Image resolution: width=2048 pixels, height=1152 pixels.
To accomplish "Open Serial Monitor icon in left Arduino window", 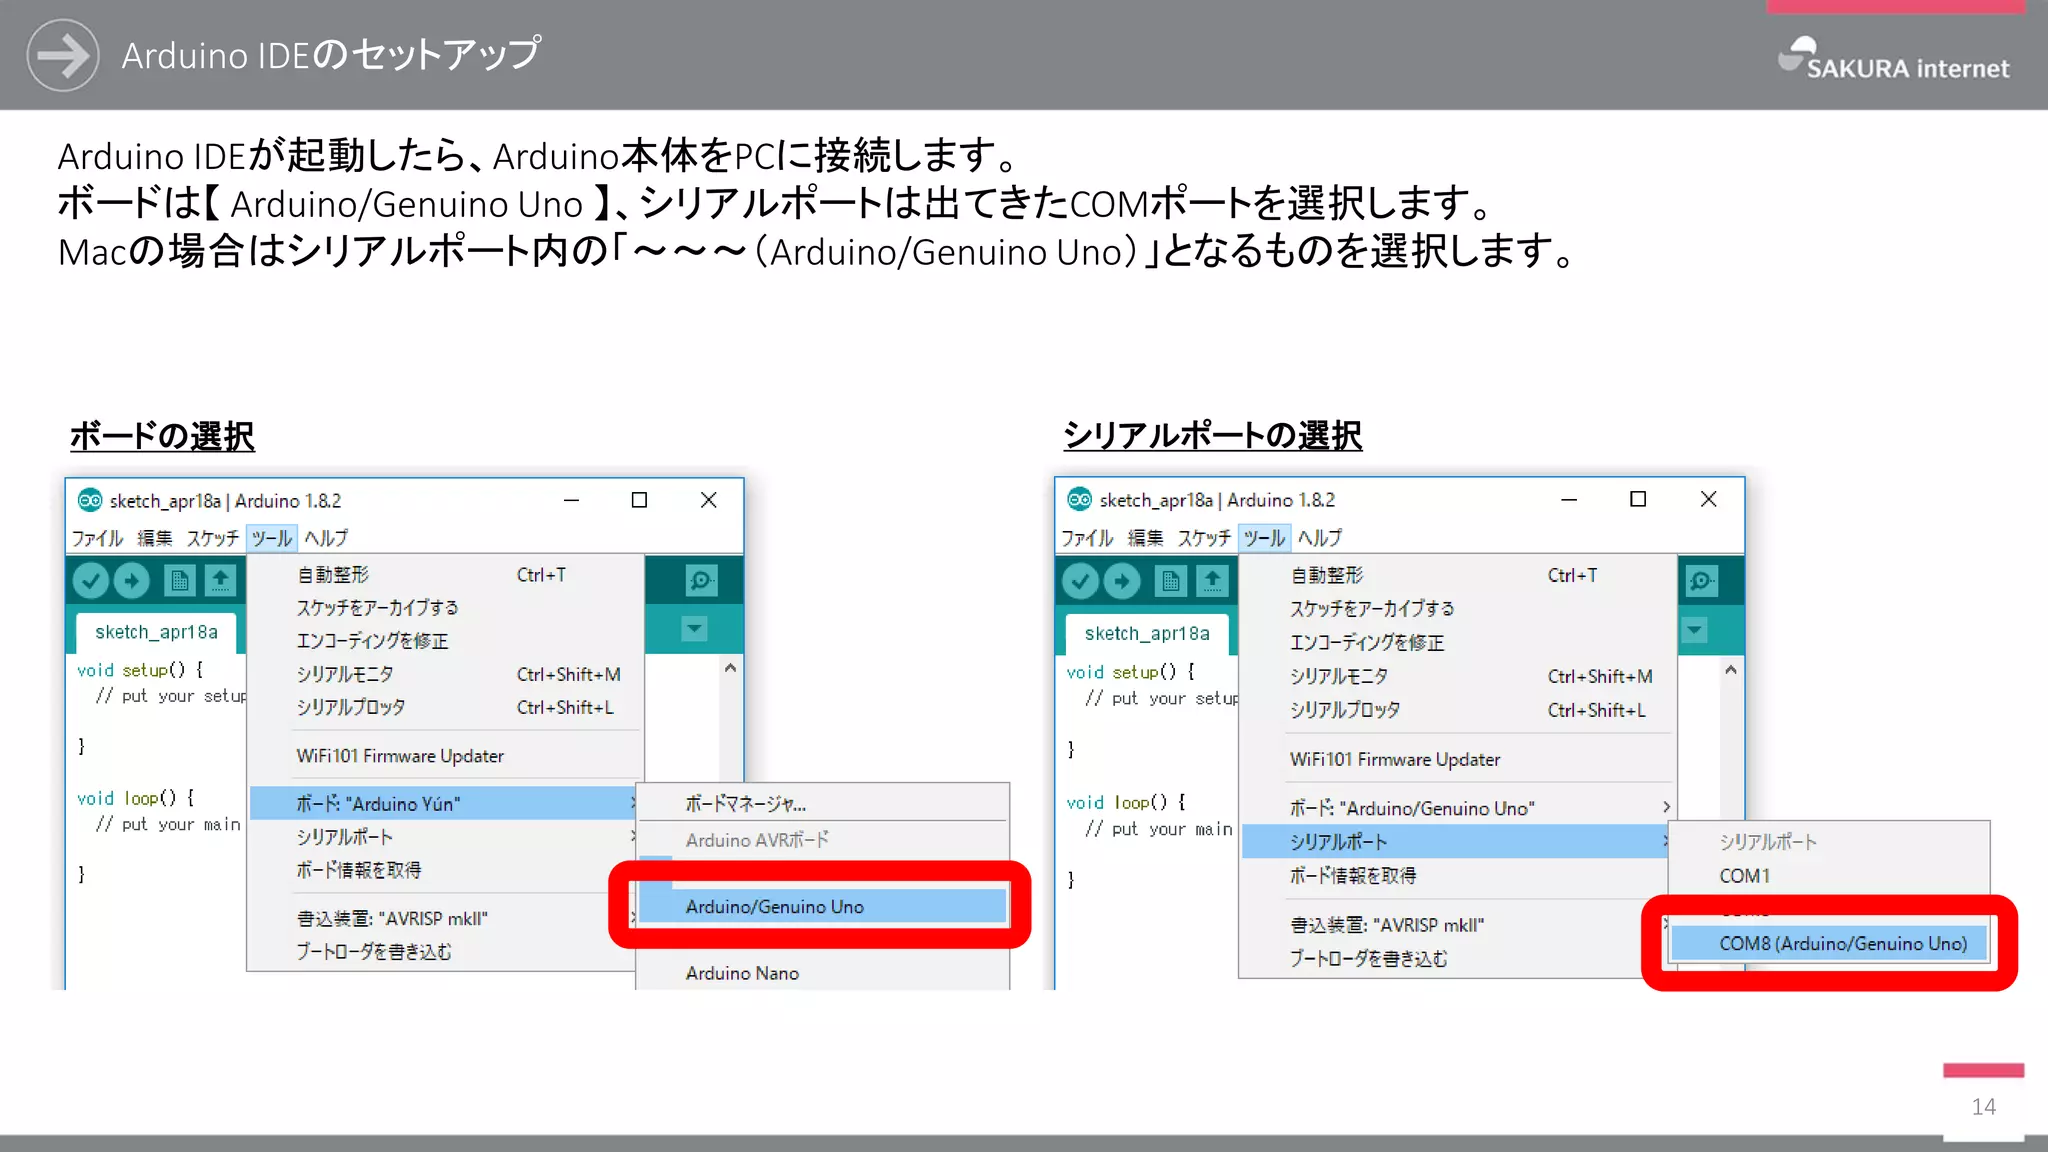I will (701, 580).
